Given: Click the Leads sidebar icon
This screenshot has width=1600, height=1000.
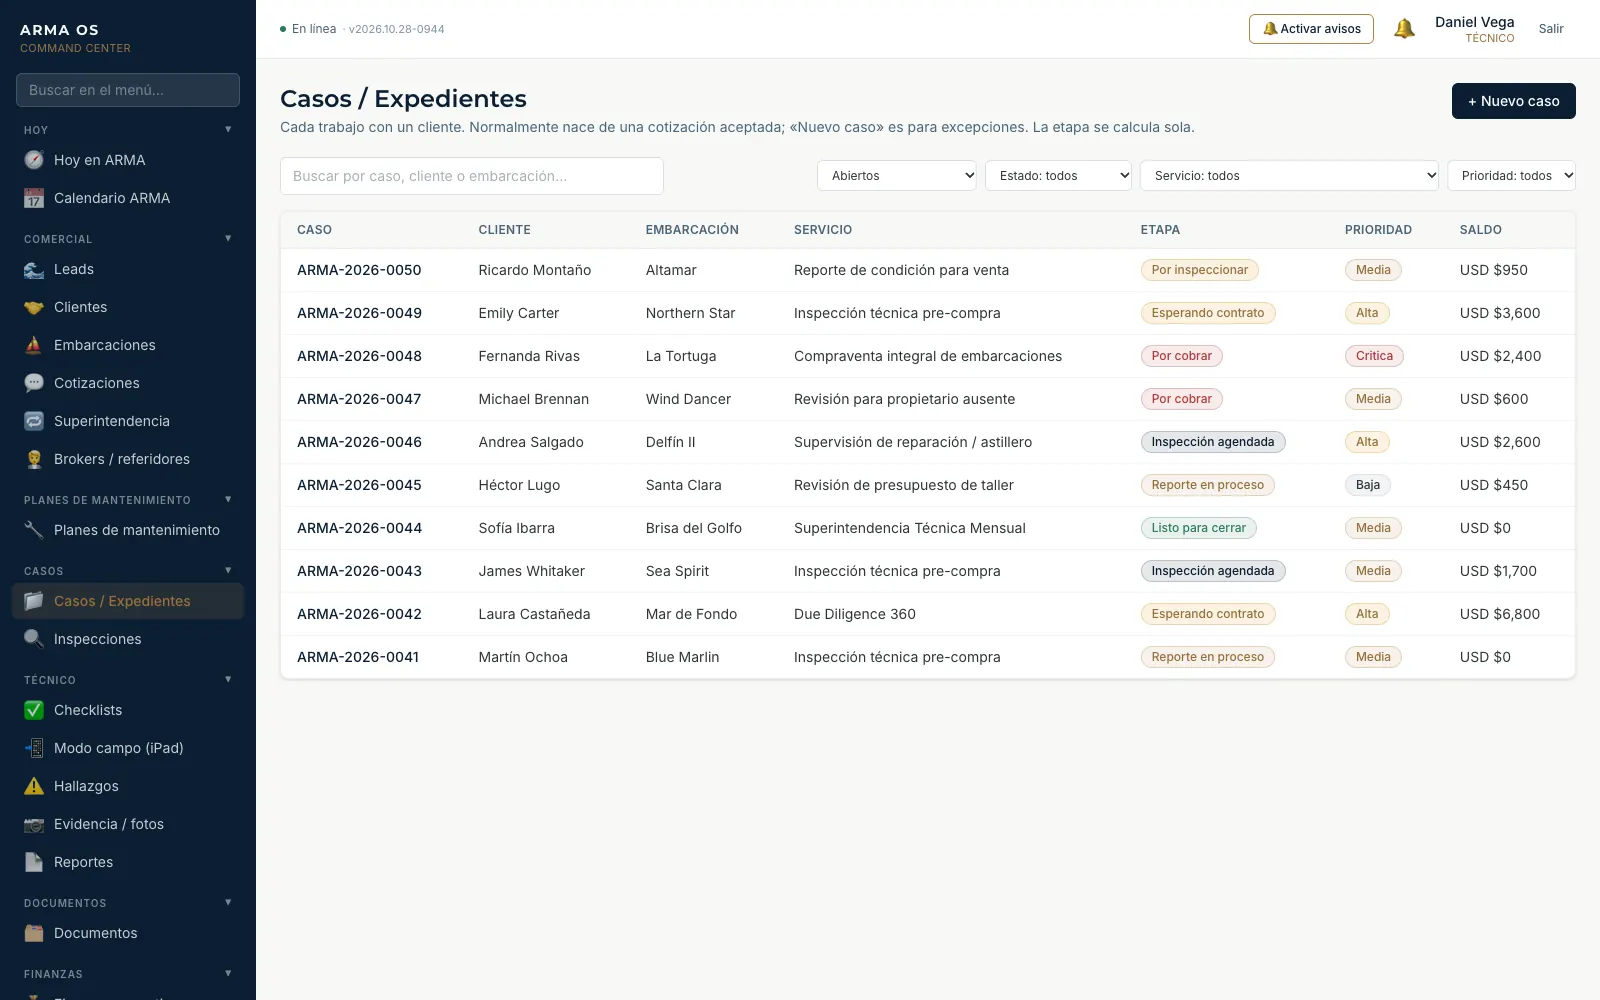Looking at the screenshot, I should click(x=34, y=269).
